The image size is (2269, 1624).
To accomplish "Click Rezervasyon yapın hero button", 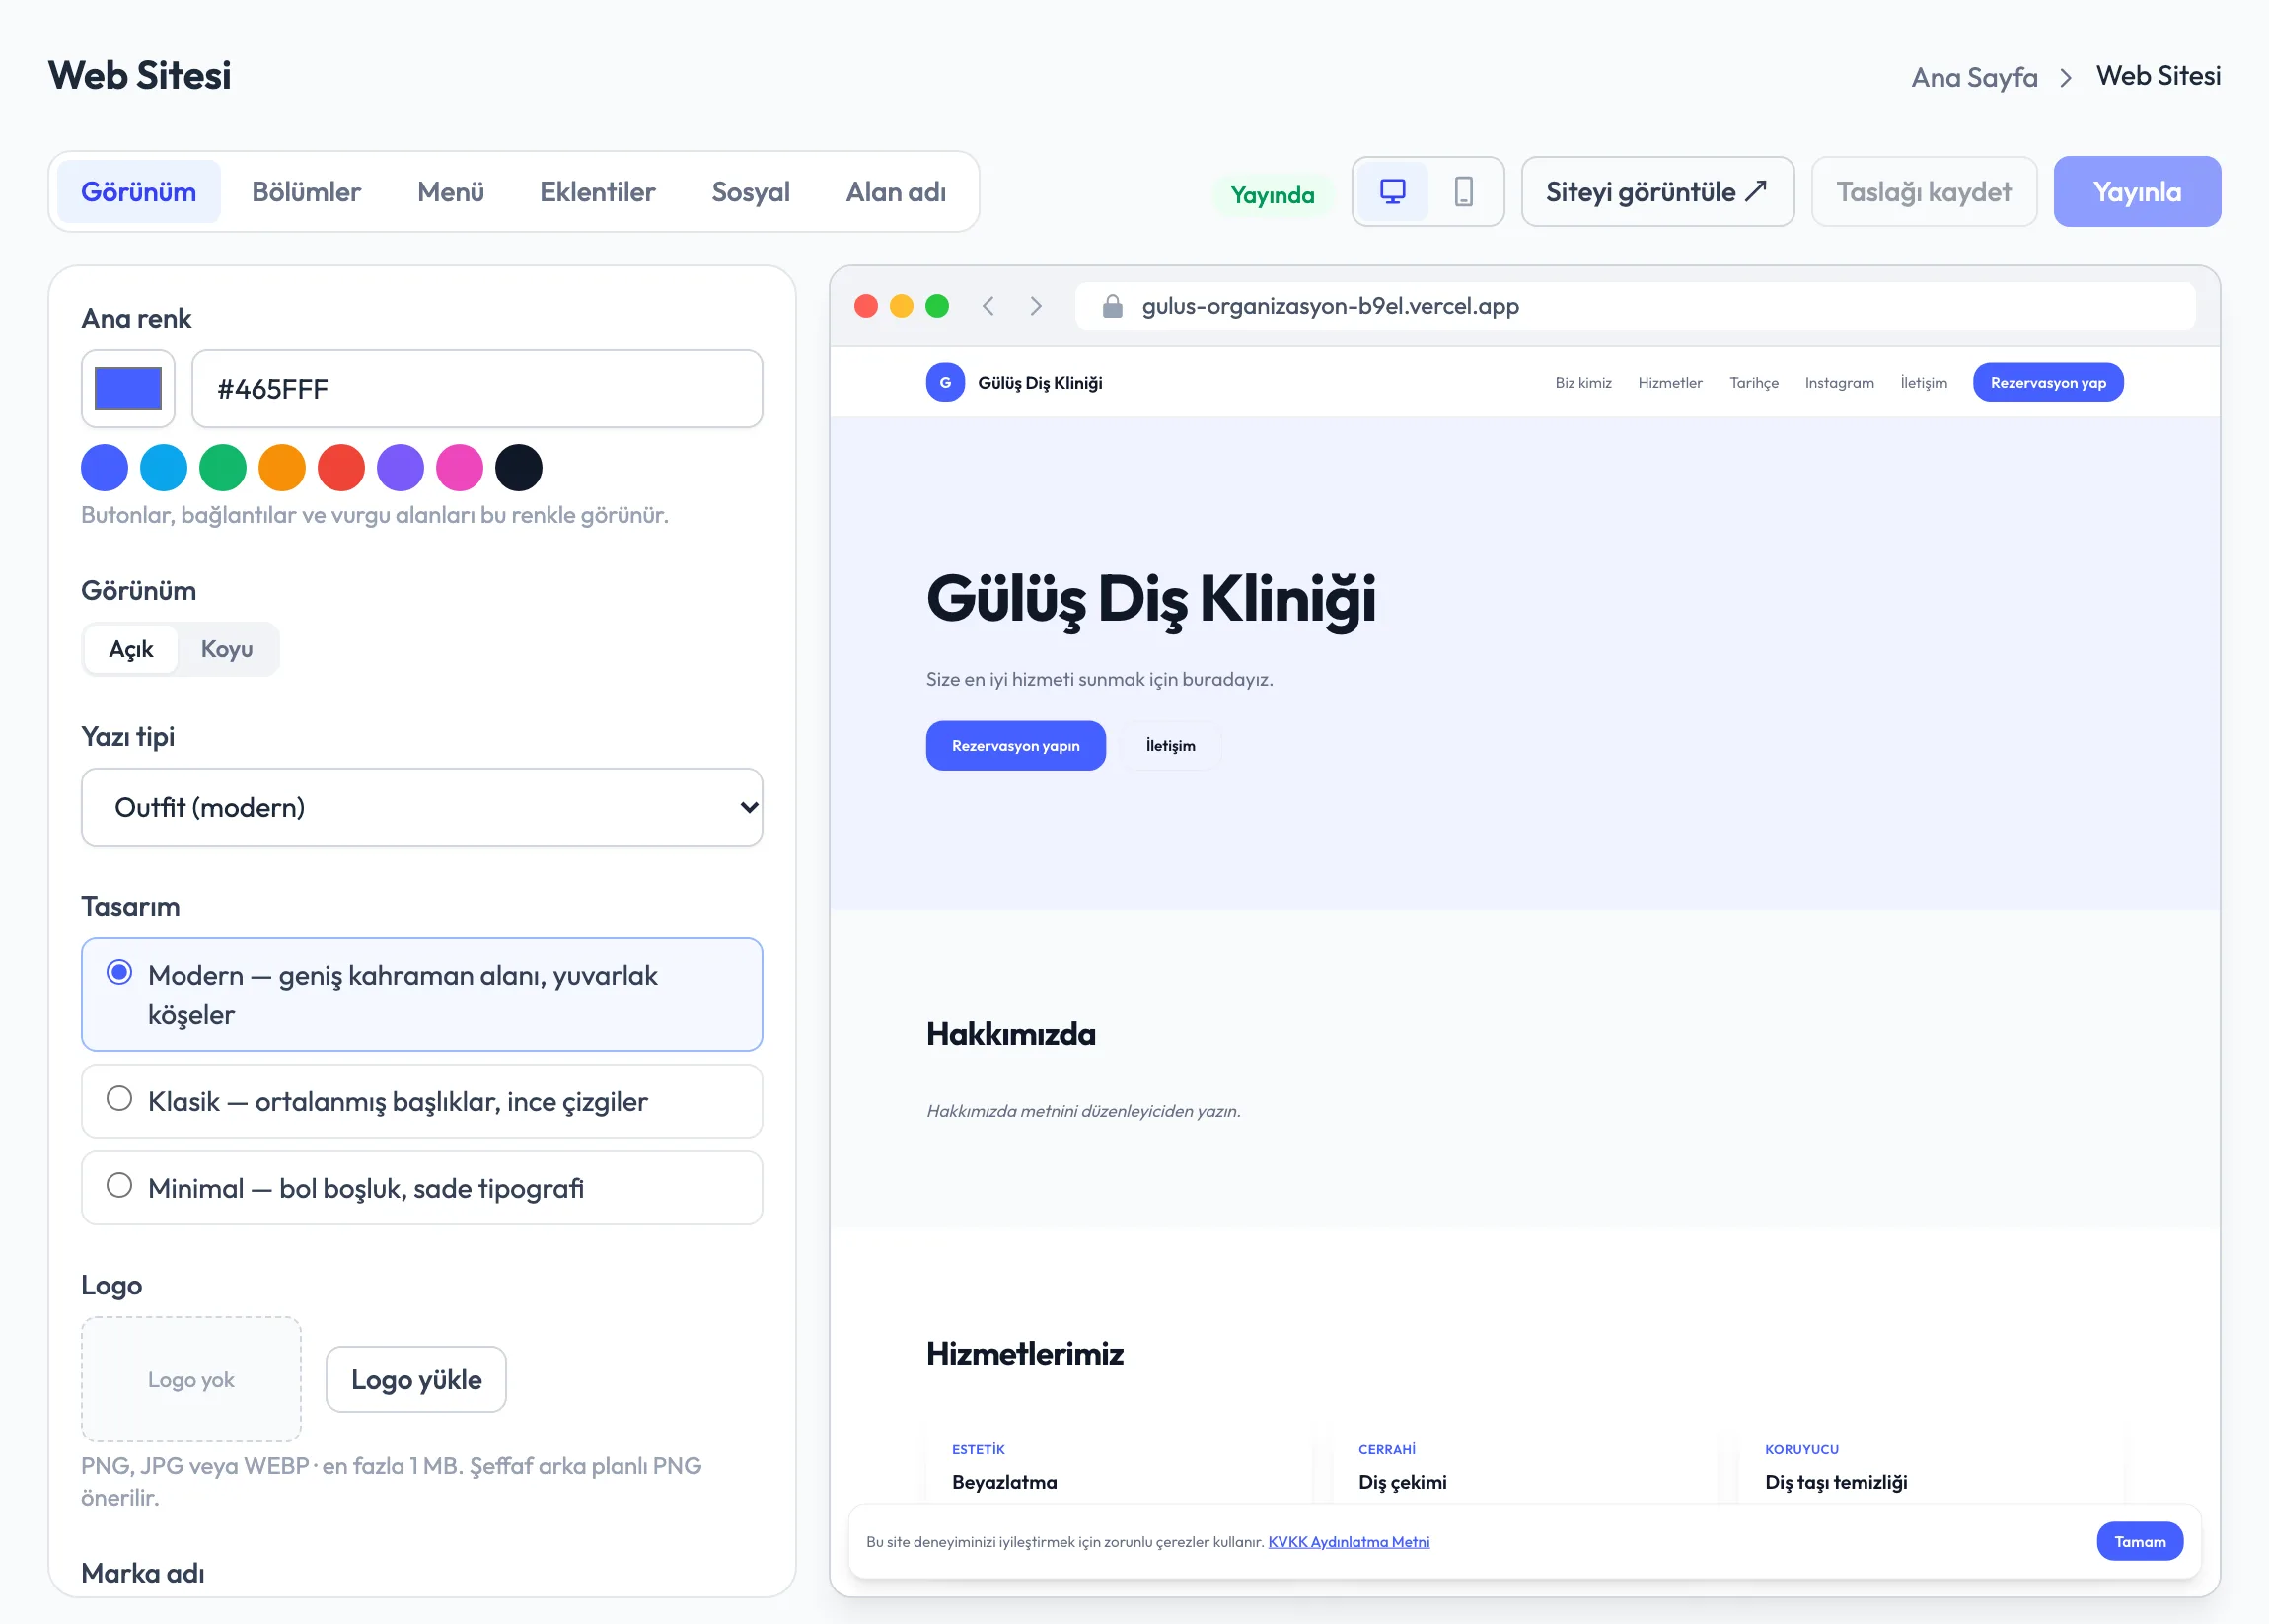I will (x=1015, y=745).
